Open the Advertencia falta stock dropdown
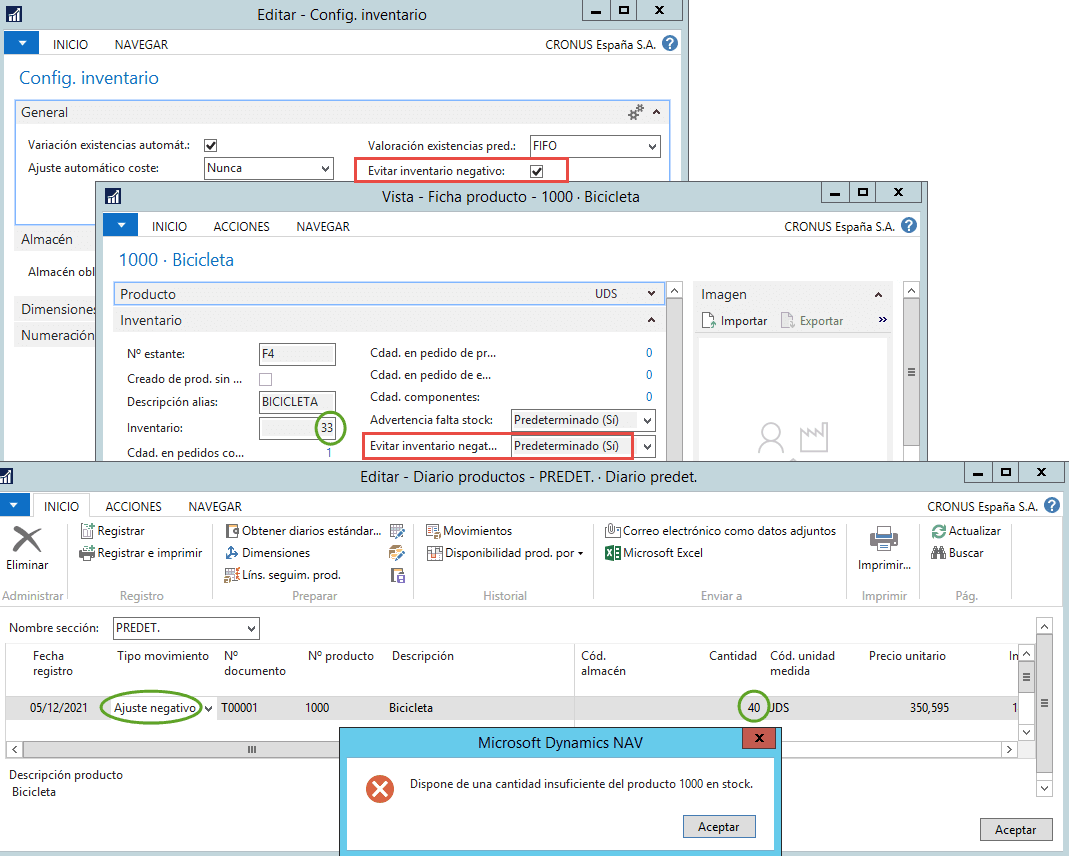The height and width of the screenshot is (856, 1069). (x=648, y=420)
